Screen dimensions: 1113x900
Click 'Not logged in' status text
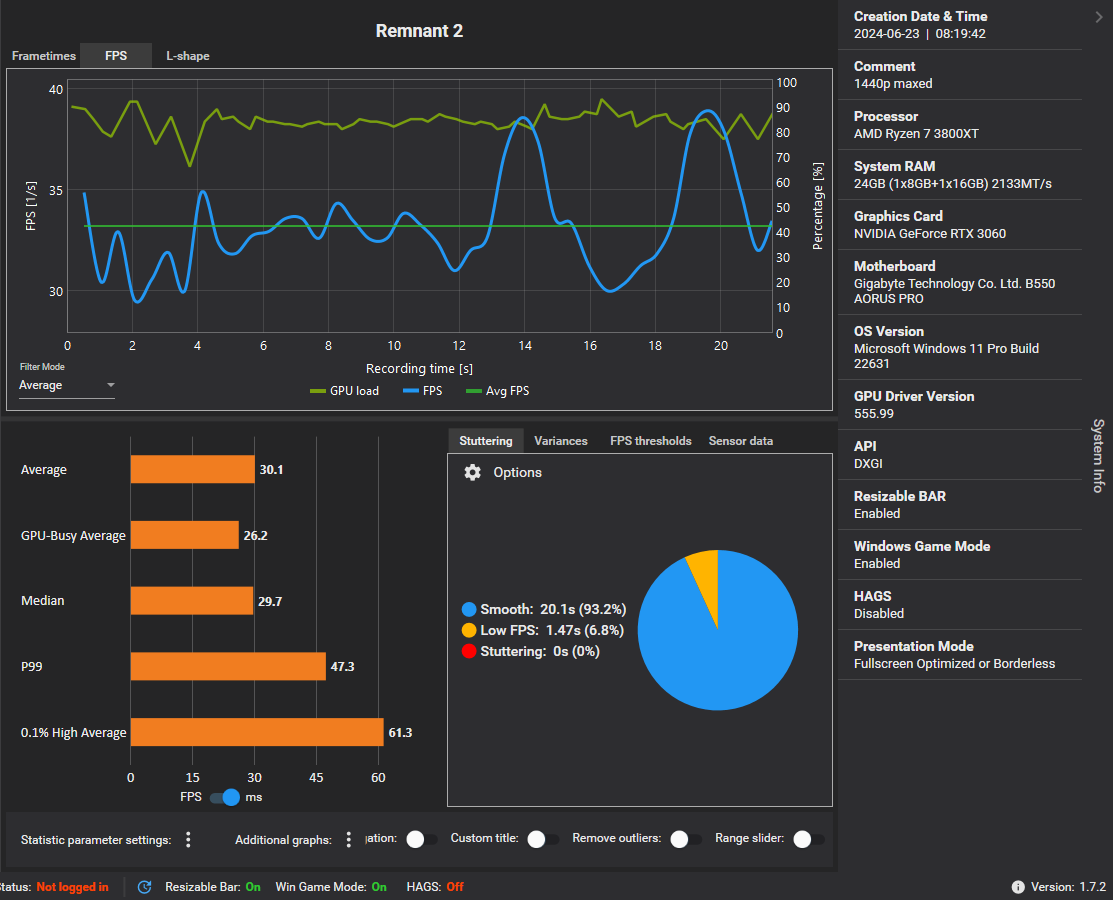[72, 887]
